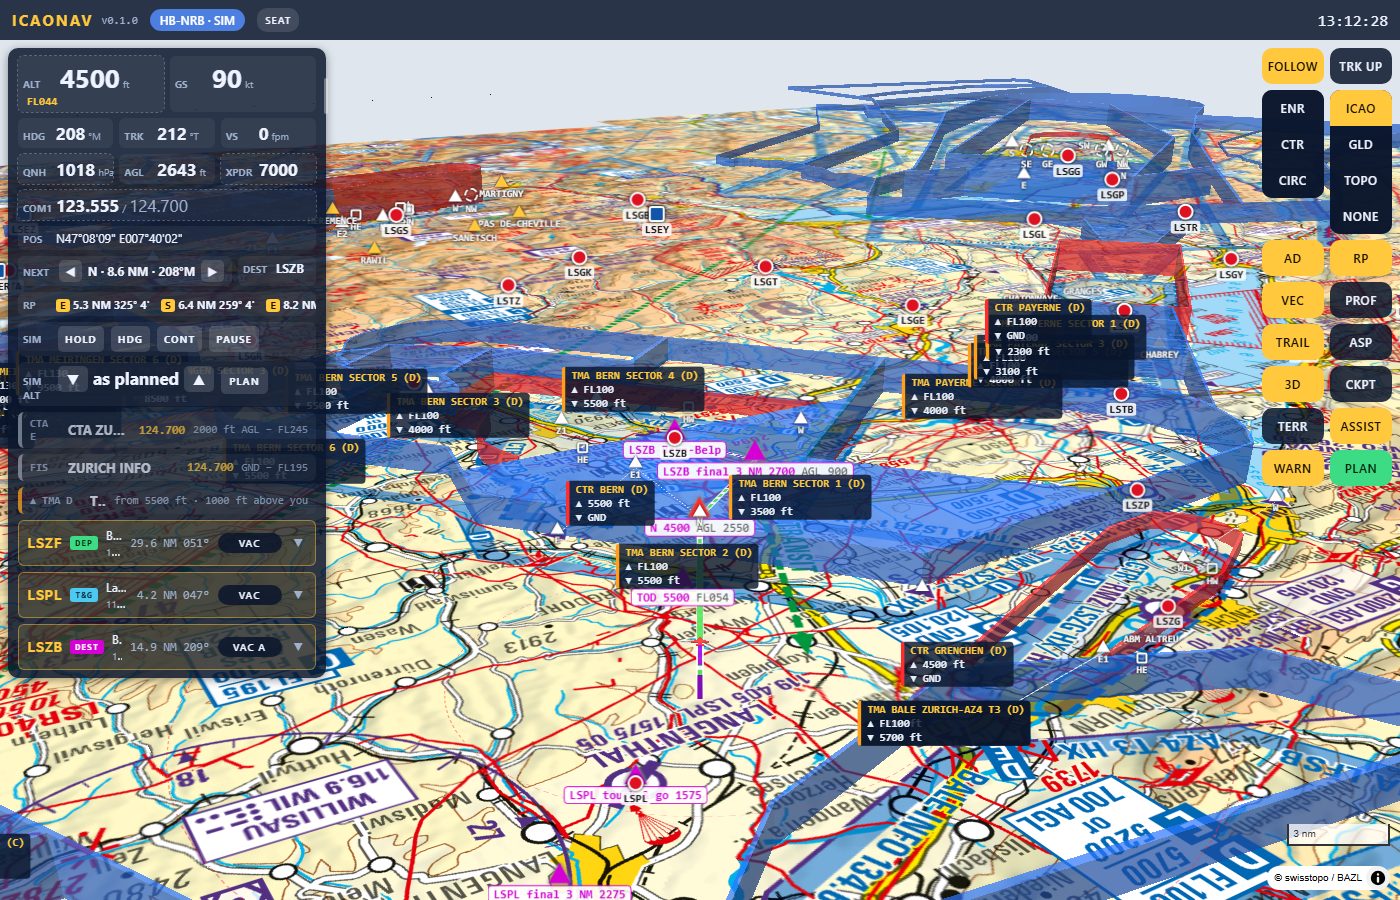Switch to CTR view mode
This screenshot has height=900, width=1400.
click(1292, 144)
